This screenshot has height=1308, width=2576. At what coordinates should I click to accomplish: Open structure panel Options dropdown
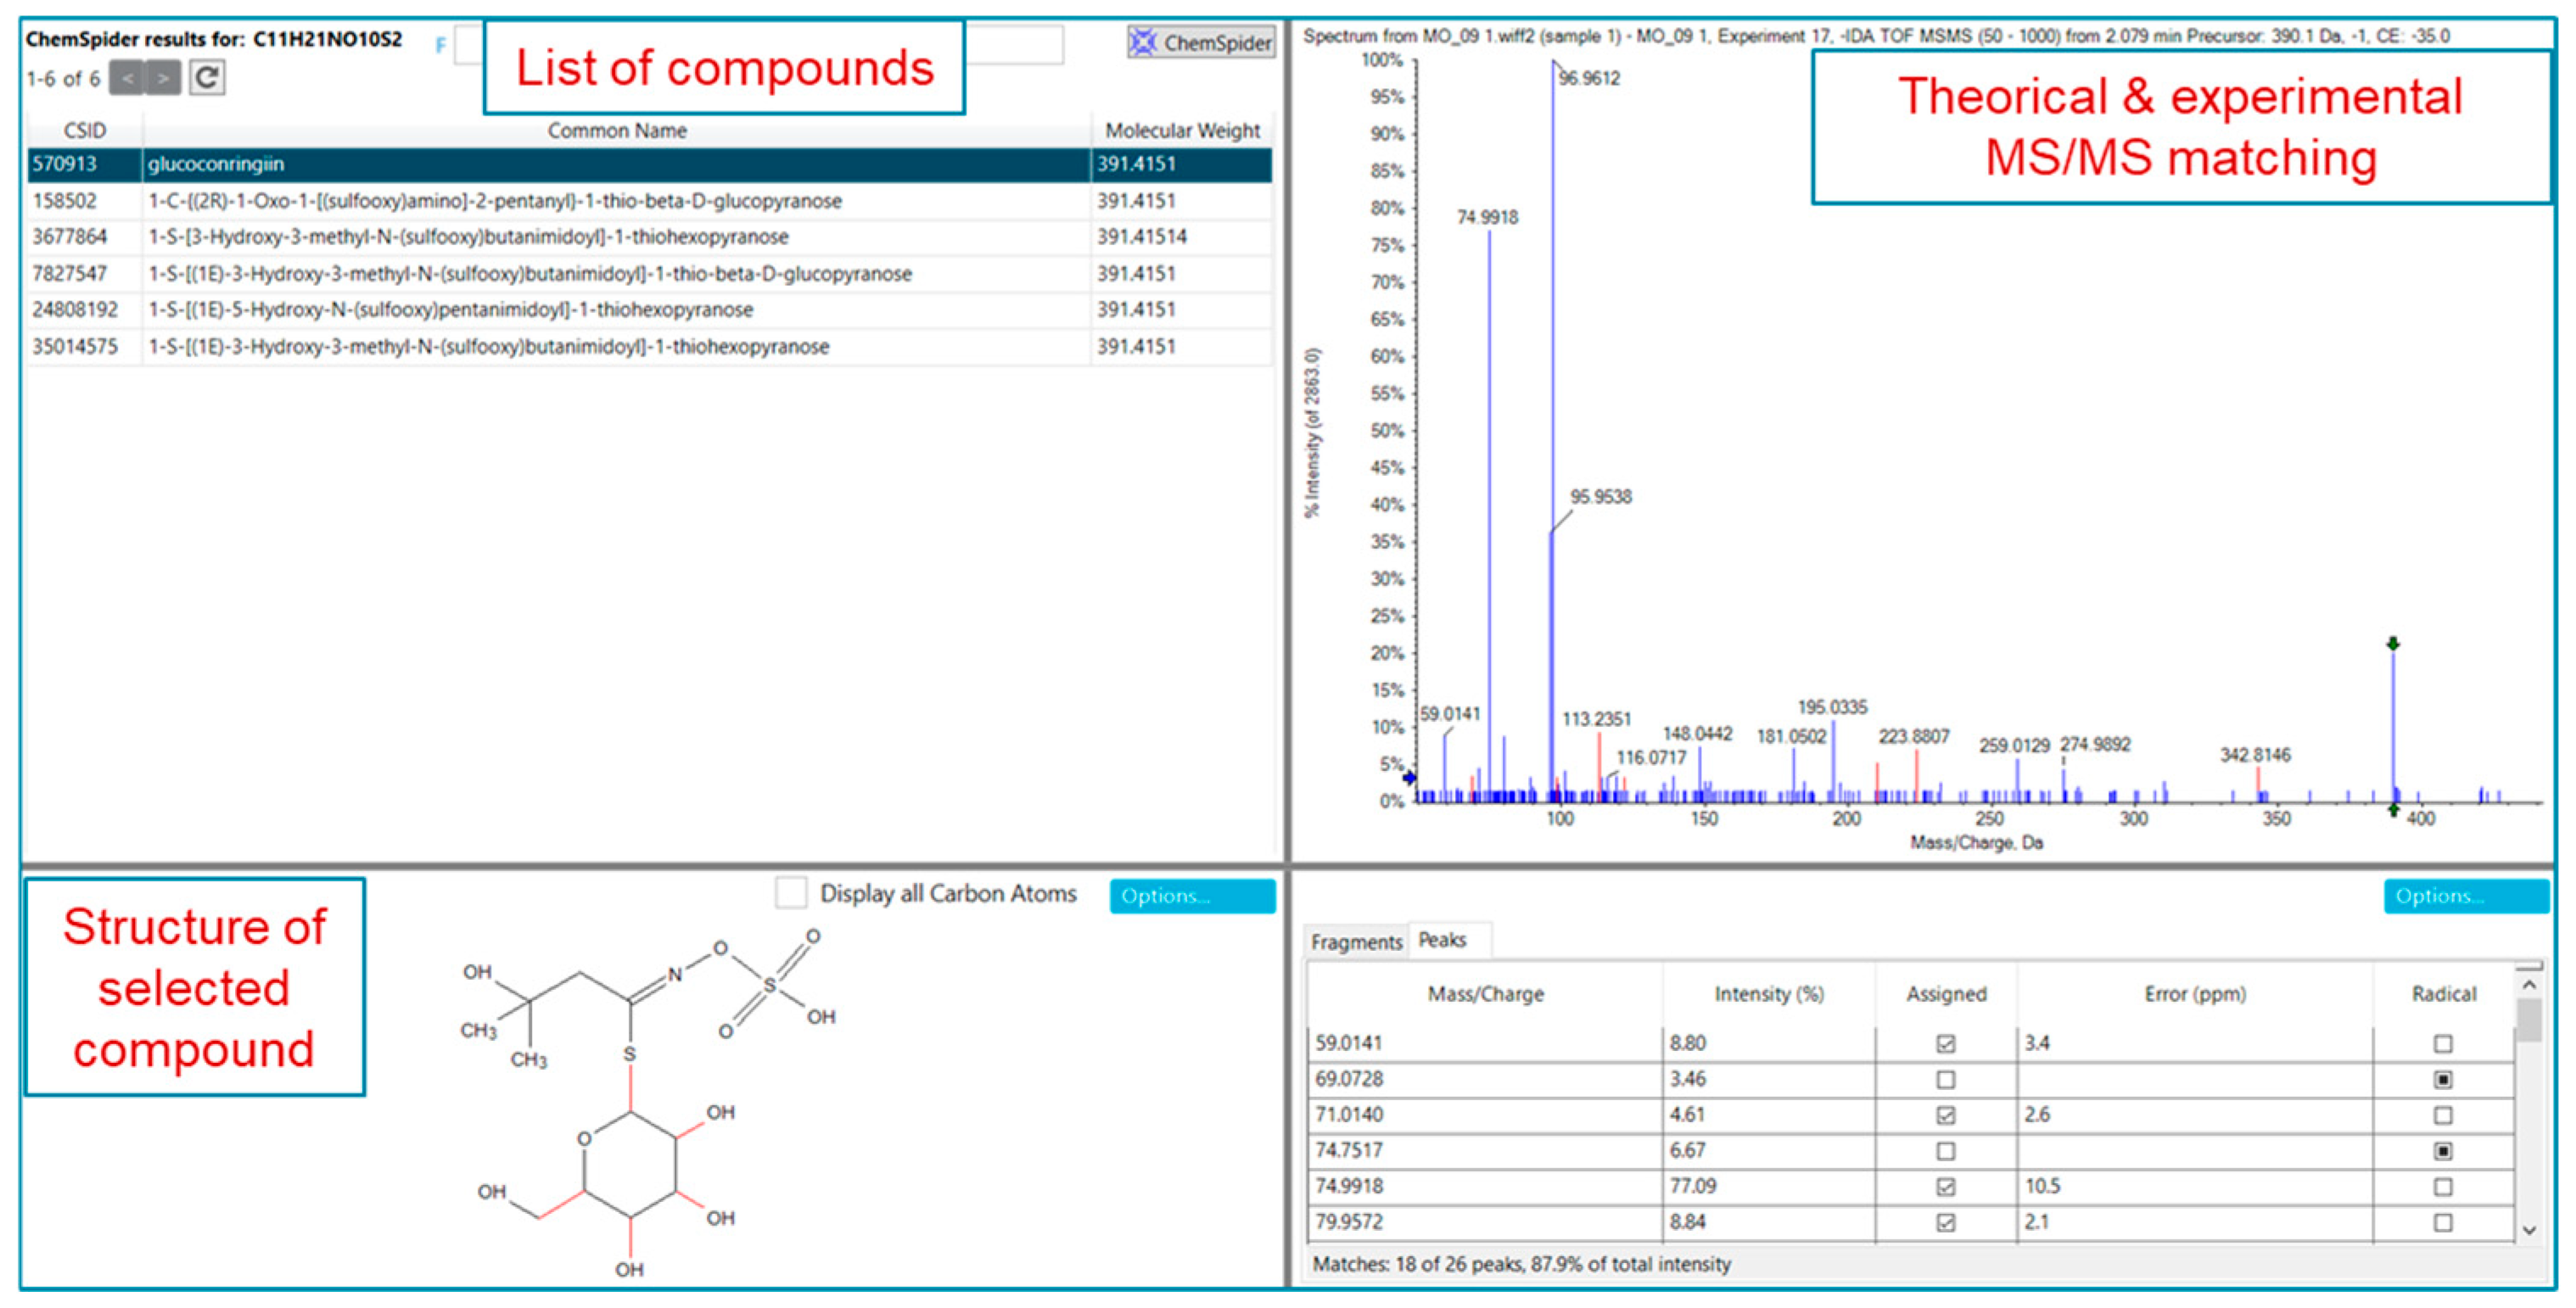pos(1192,896)
